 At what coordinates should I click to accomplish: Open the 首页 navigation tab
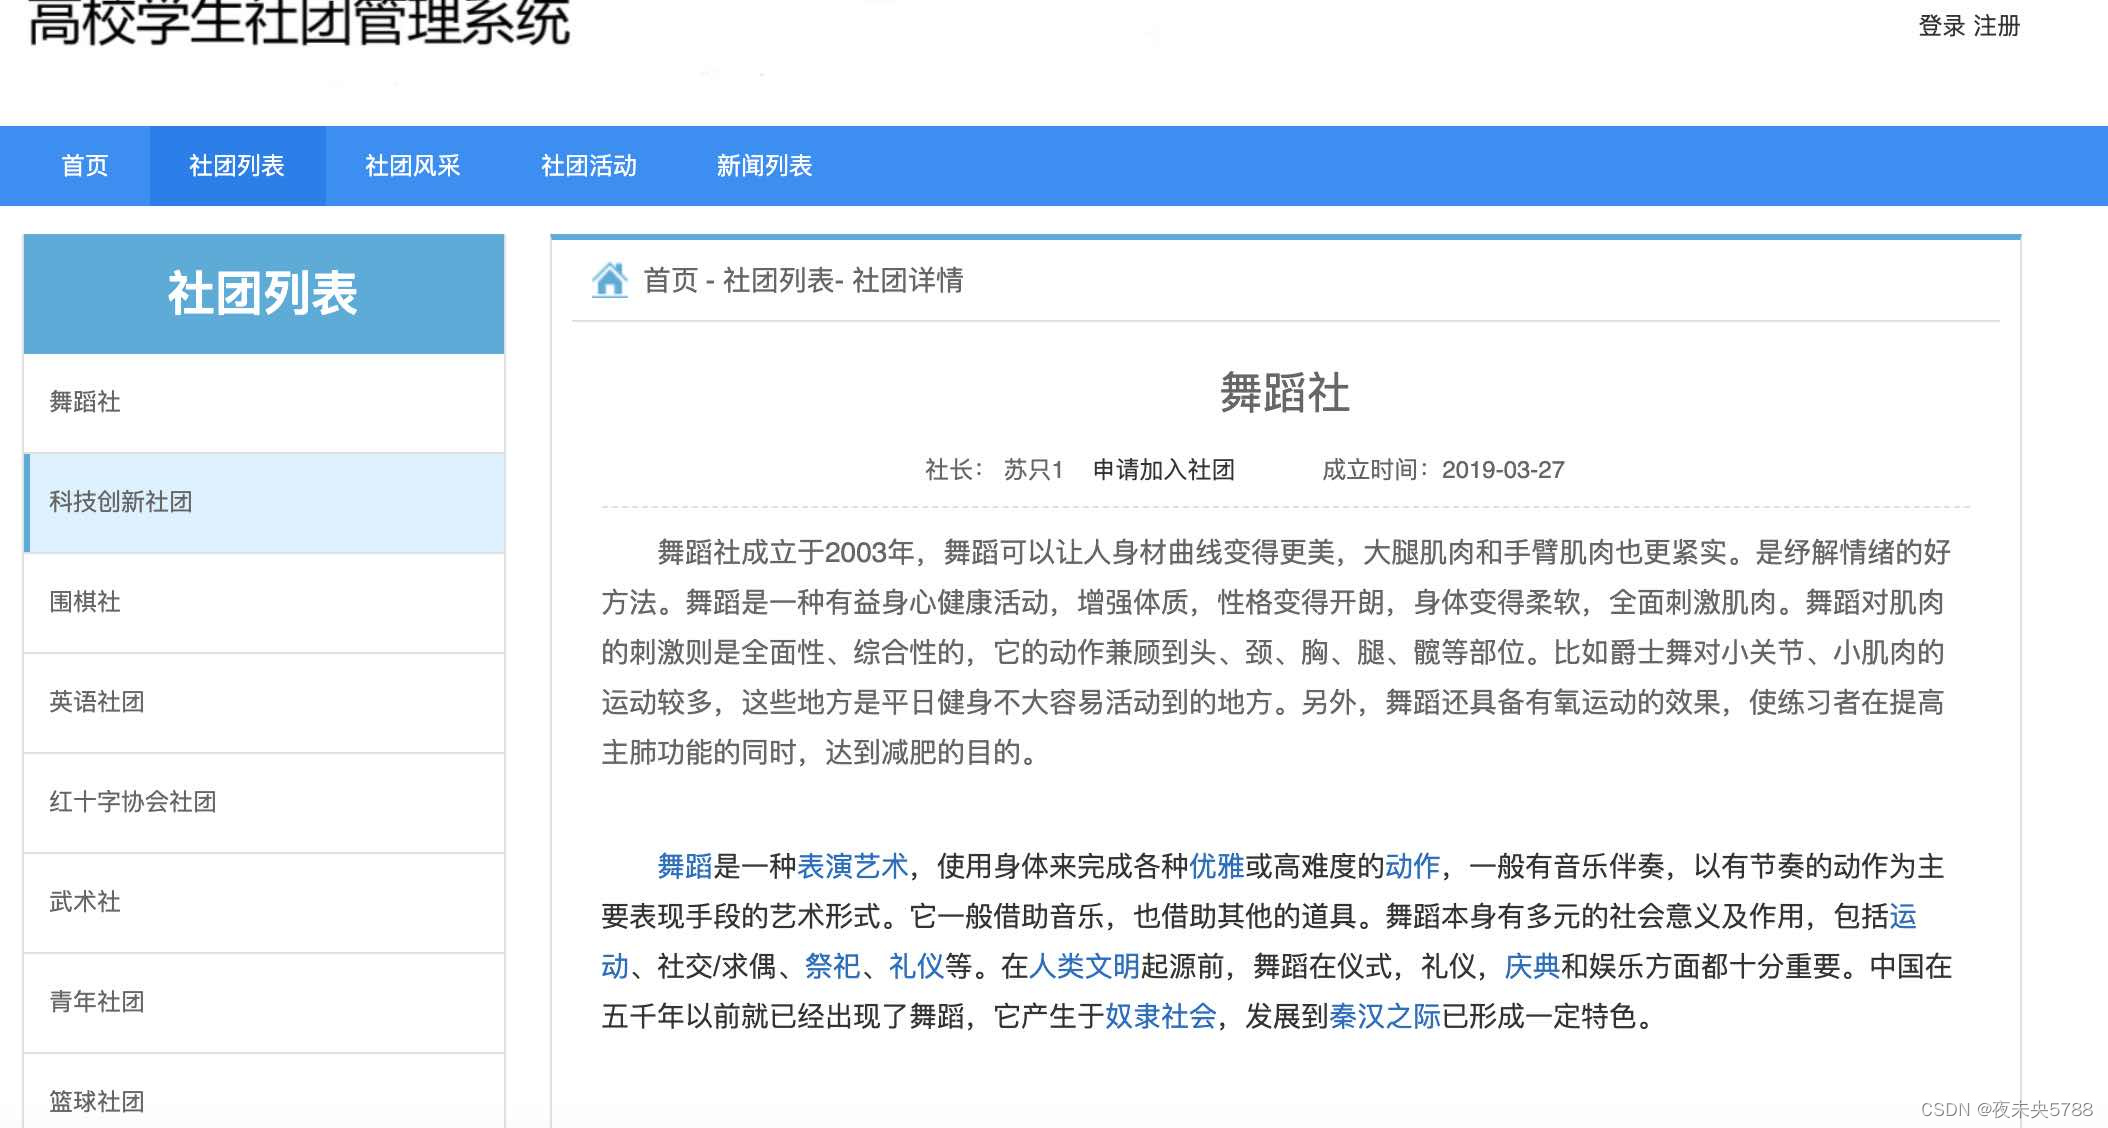[85, 166]
